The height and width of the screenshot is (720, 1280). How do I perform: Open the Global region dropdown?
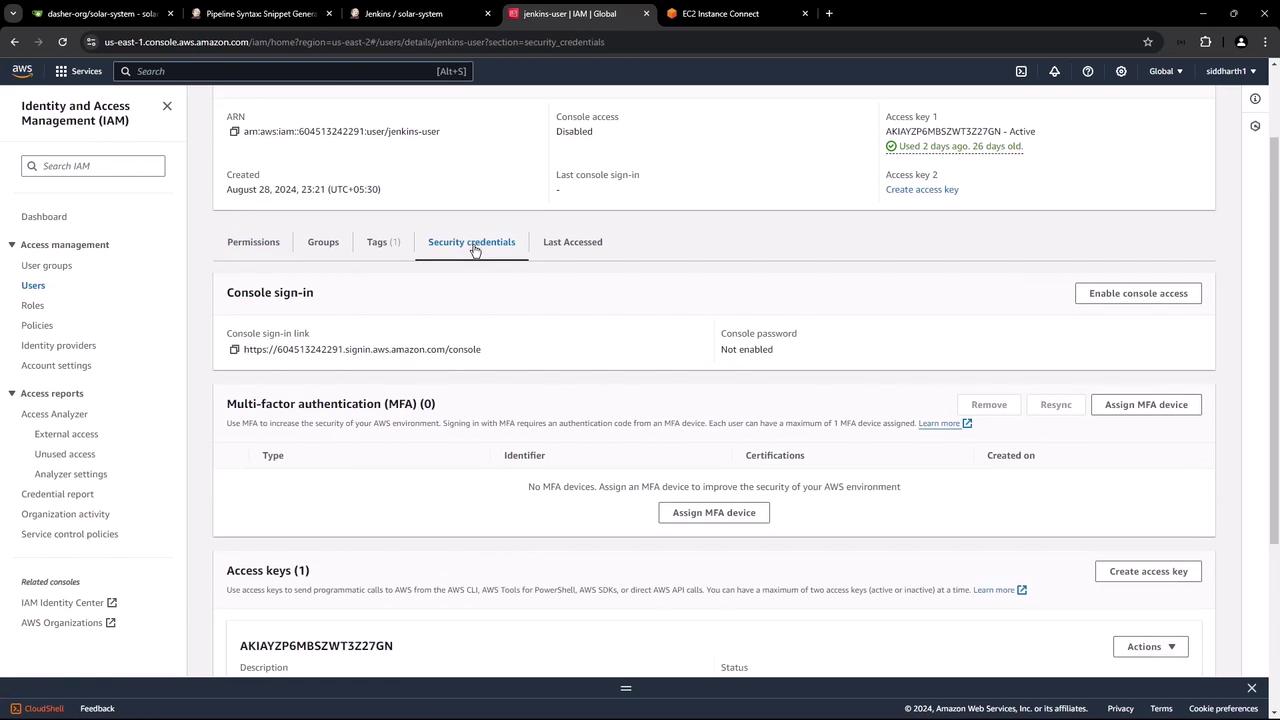coord(1166,71)
